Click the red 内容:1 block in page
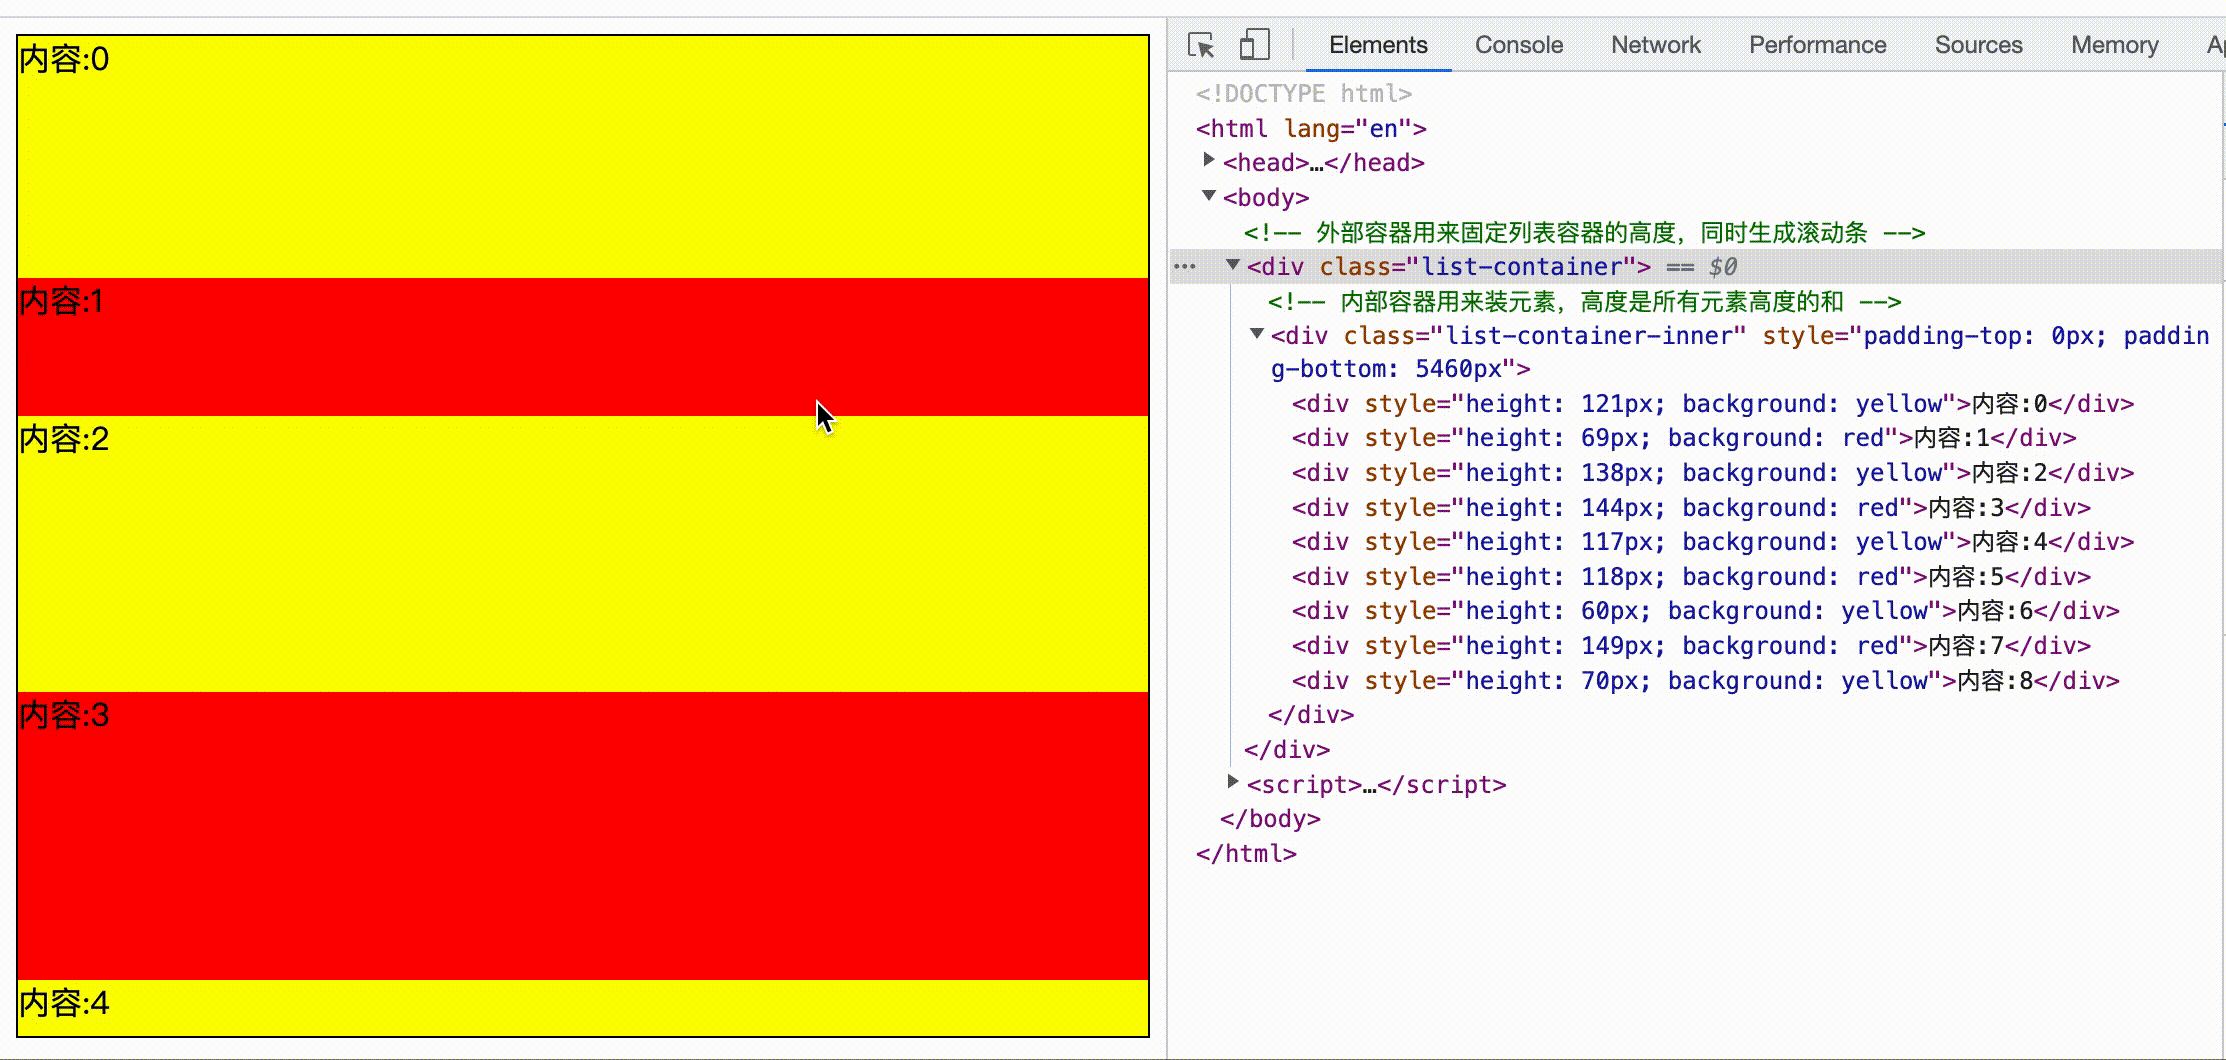This screenshot has height=1060, width=2226. tap(583, 347)
